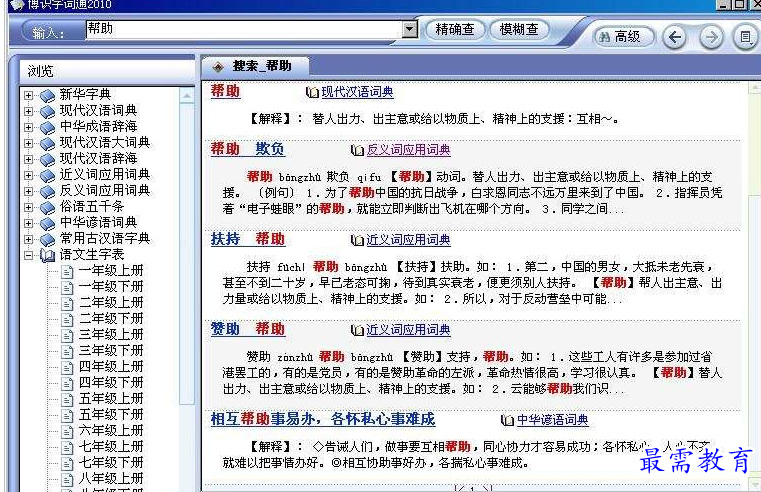Expand the 反义词应用词典 tree node
Screen dimensions: 761x492
29,191
